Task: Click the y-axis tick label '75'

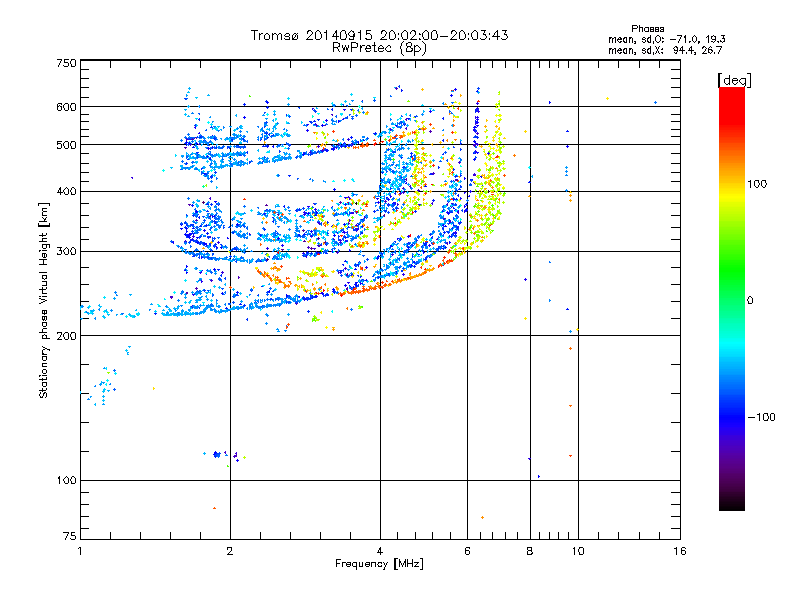Action: tap(70, 536)
